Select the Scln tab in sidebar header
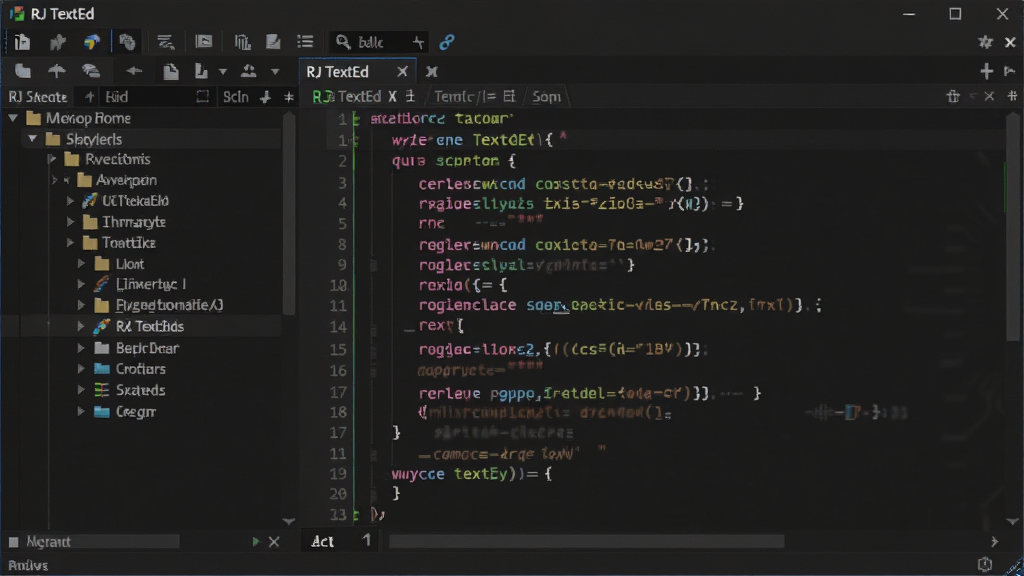This screenshot has width=1024, height=576. (236, 97)
